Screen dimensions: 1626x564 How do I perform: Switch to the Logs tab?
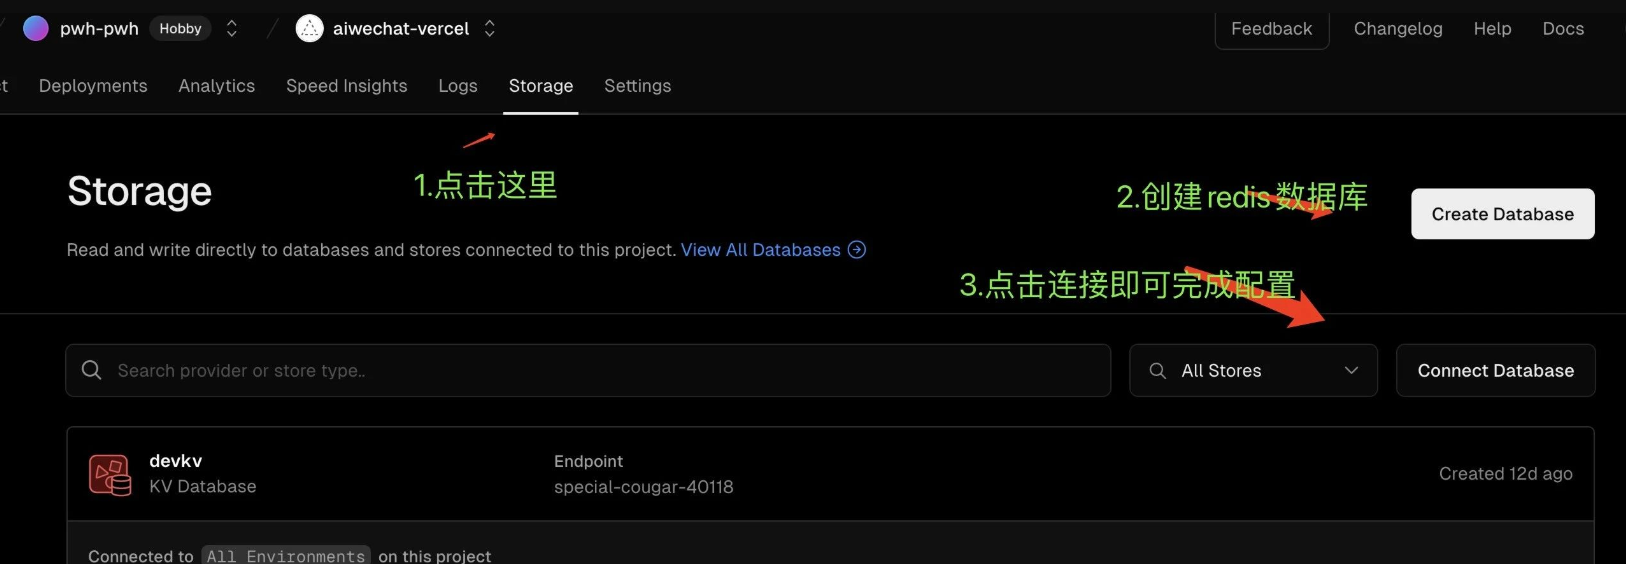click(458, 86)
